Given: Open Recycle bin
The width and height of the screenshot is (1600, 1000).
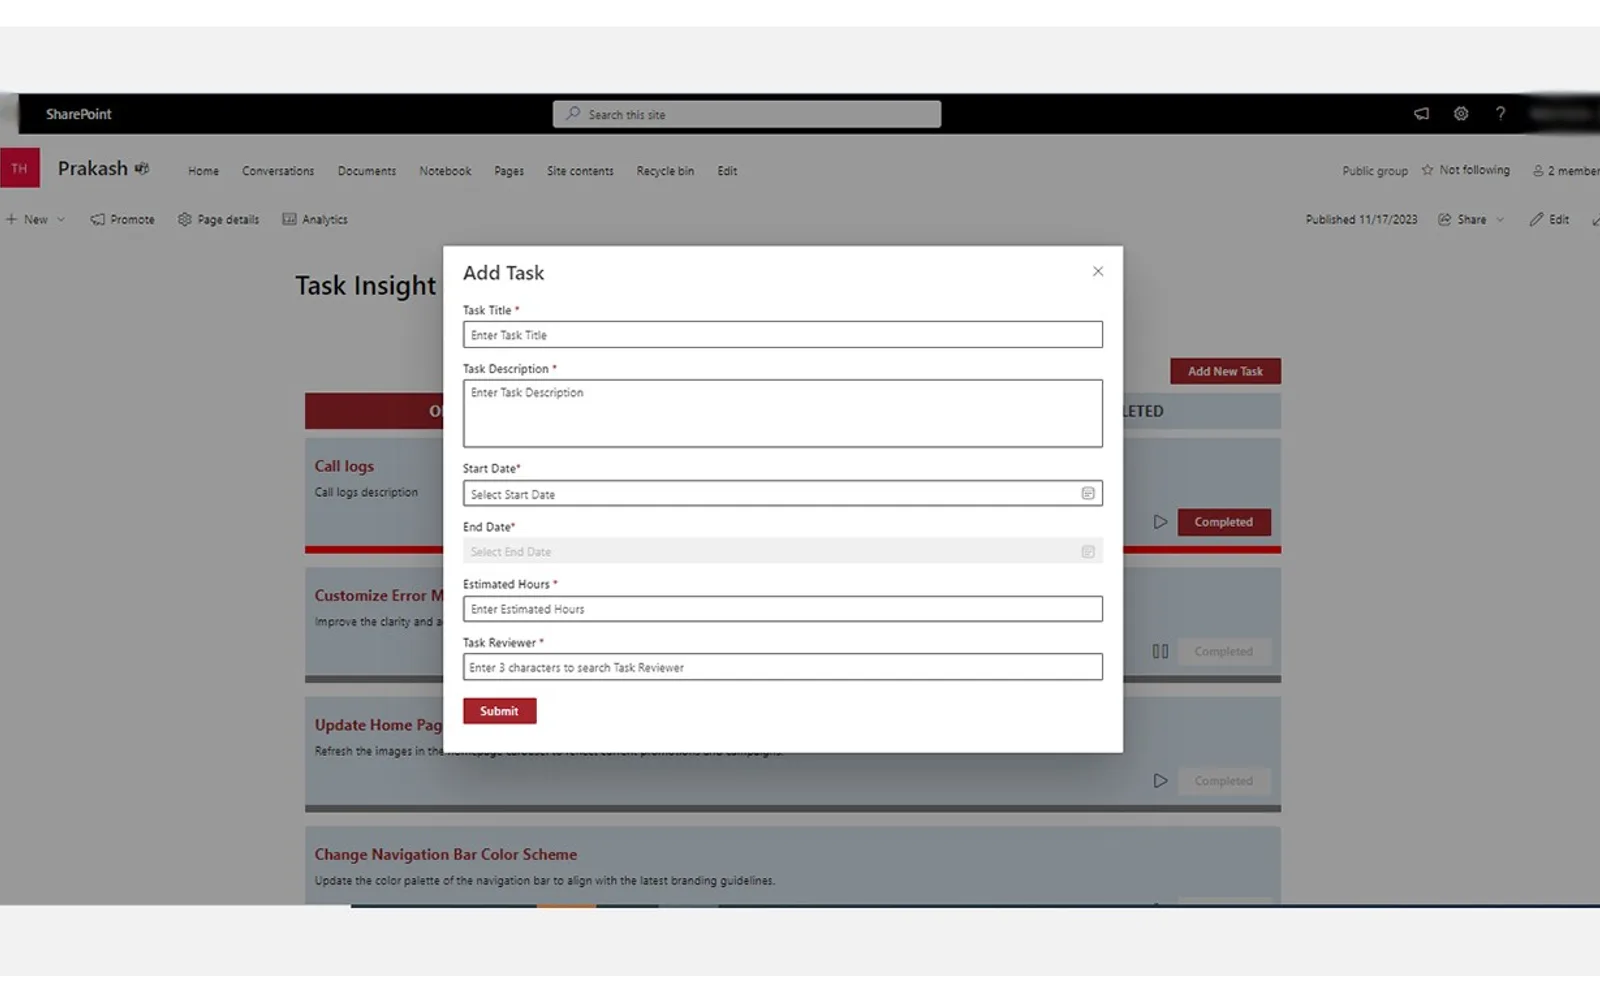Looking at the screenshot, I should [x=665, y=171].
